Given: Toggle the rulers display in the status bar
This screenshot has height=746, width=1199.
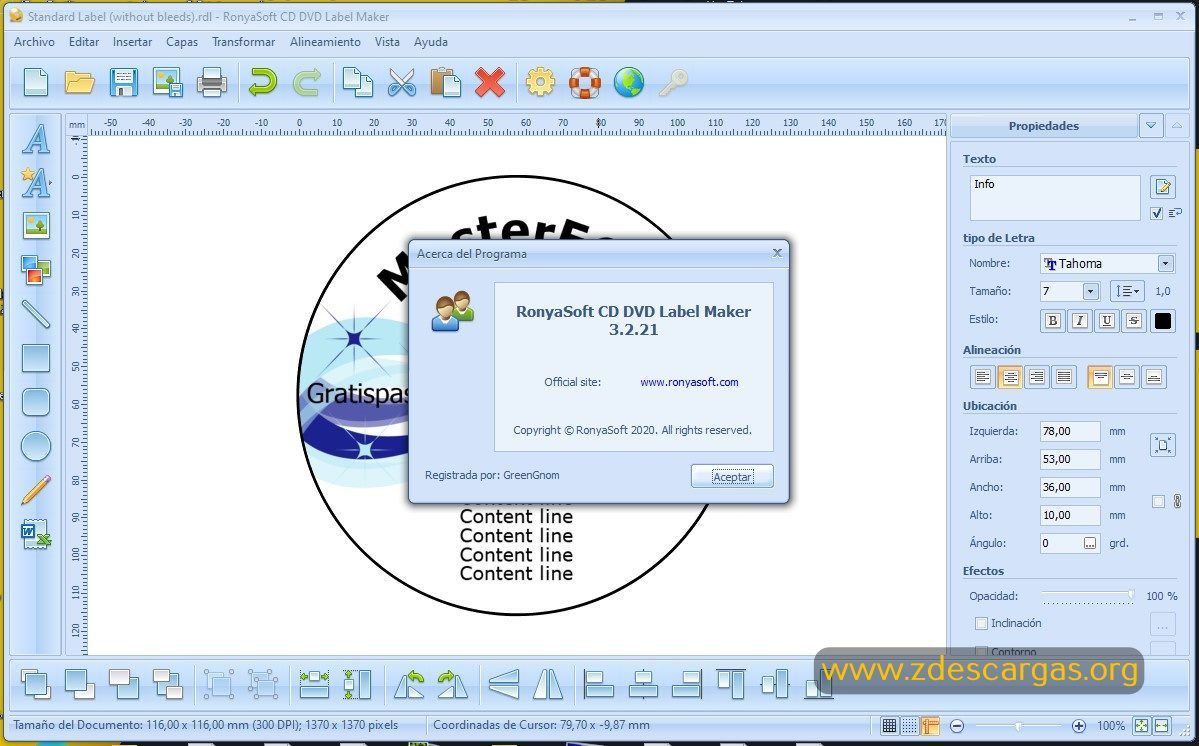Looking at the screenshot, I should click(930, 725).
